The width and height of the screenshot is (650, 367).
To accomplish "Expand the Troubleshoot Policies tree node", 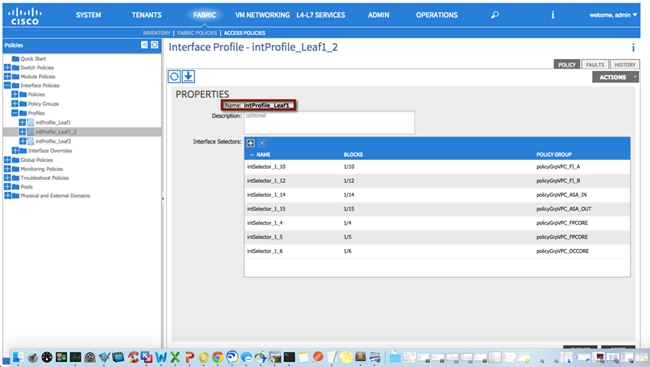I will 7,177.
